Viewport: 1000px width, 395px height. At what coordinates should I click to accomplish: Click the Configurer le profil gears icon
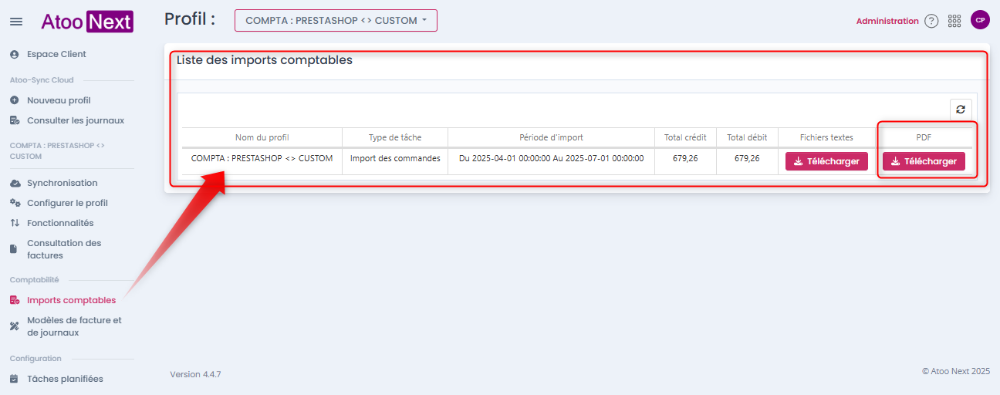[x=15, y=203]
